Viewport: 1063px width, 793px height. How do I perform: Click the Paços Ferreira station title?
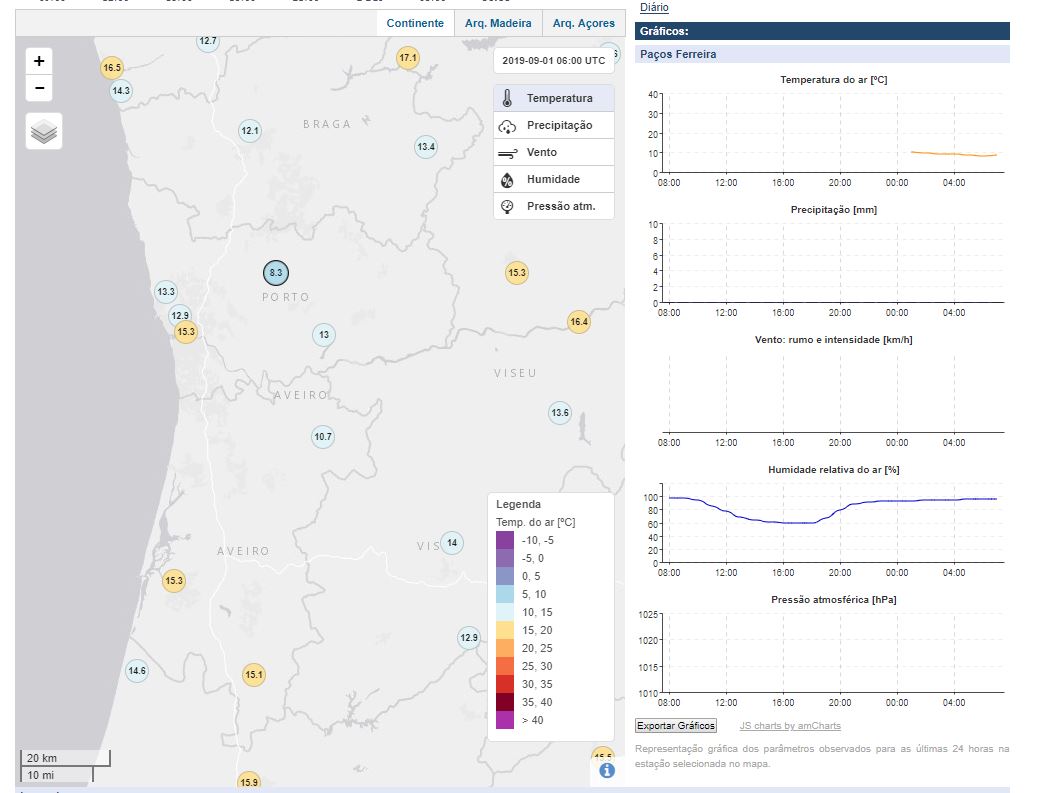point(678,54)
